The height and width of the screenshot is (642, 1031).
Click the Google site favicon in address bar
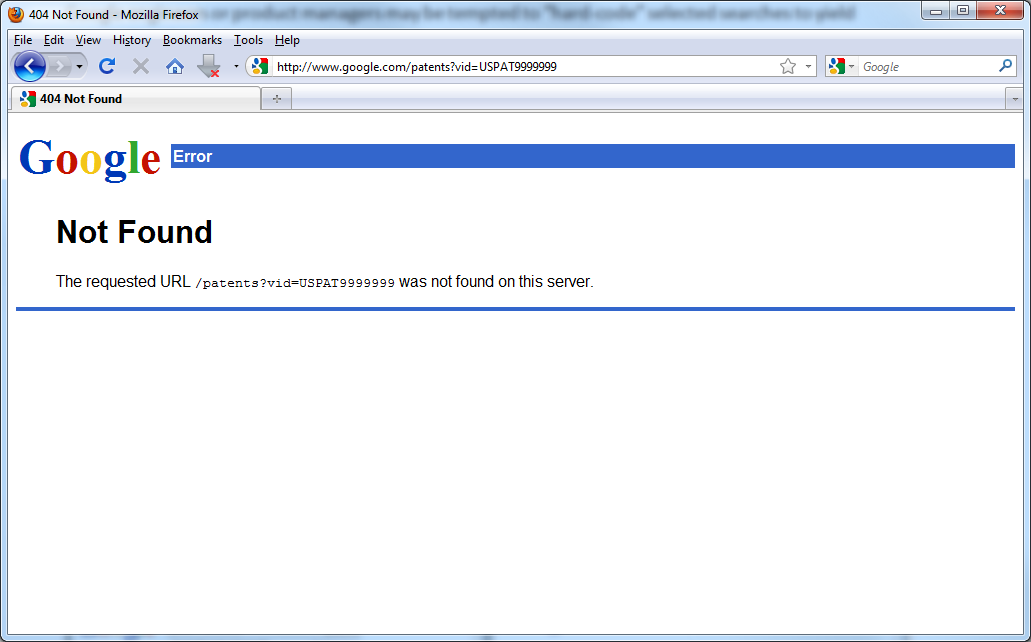point(260,66)
